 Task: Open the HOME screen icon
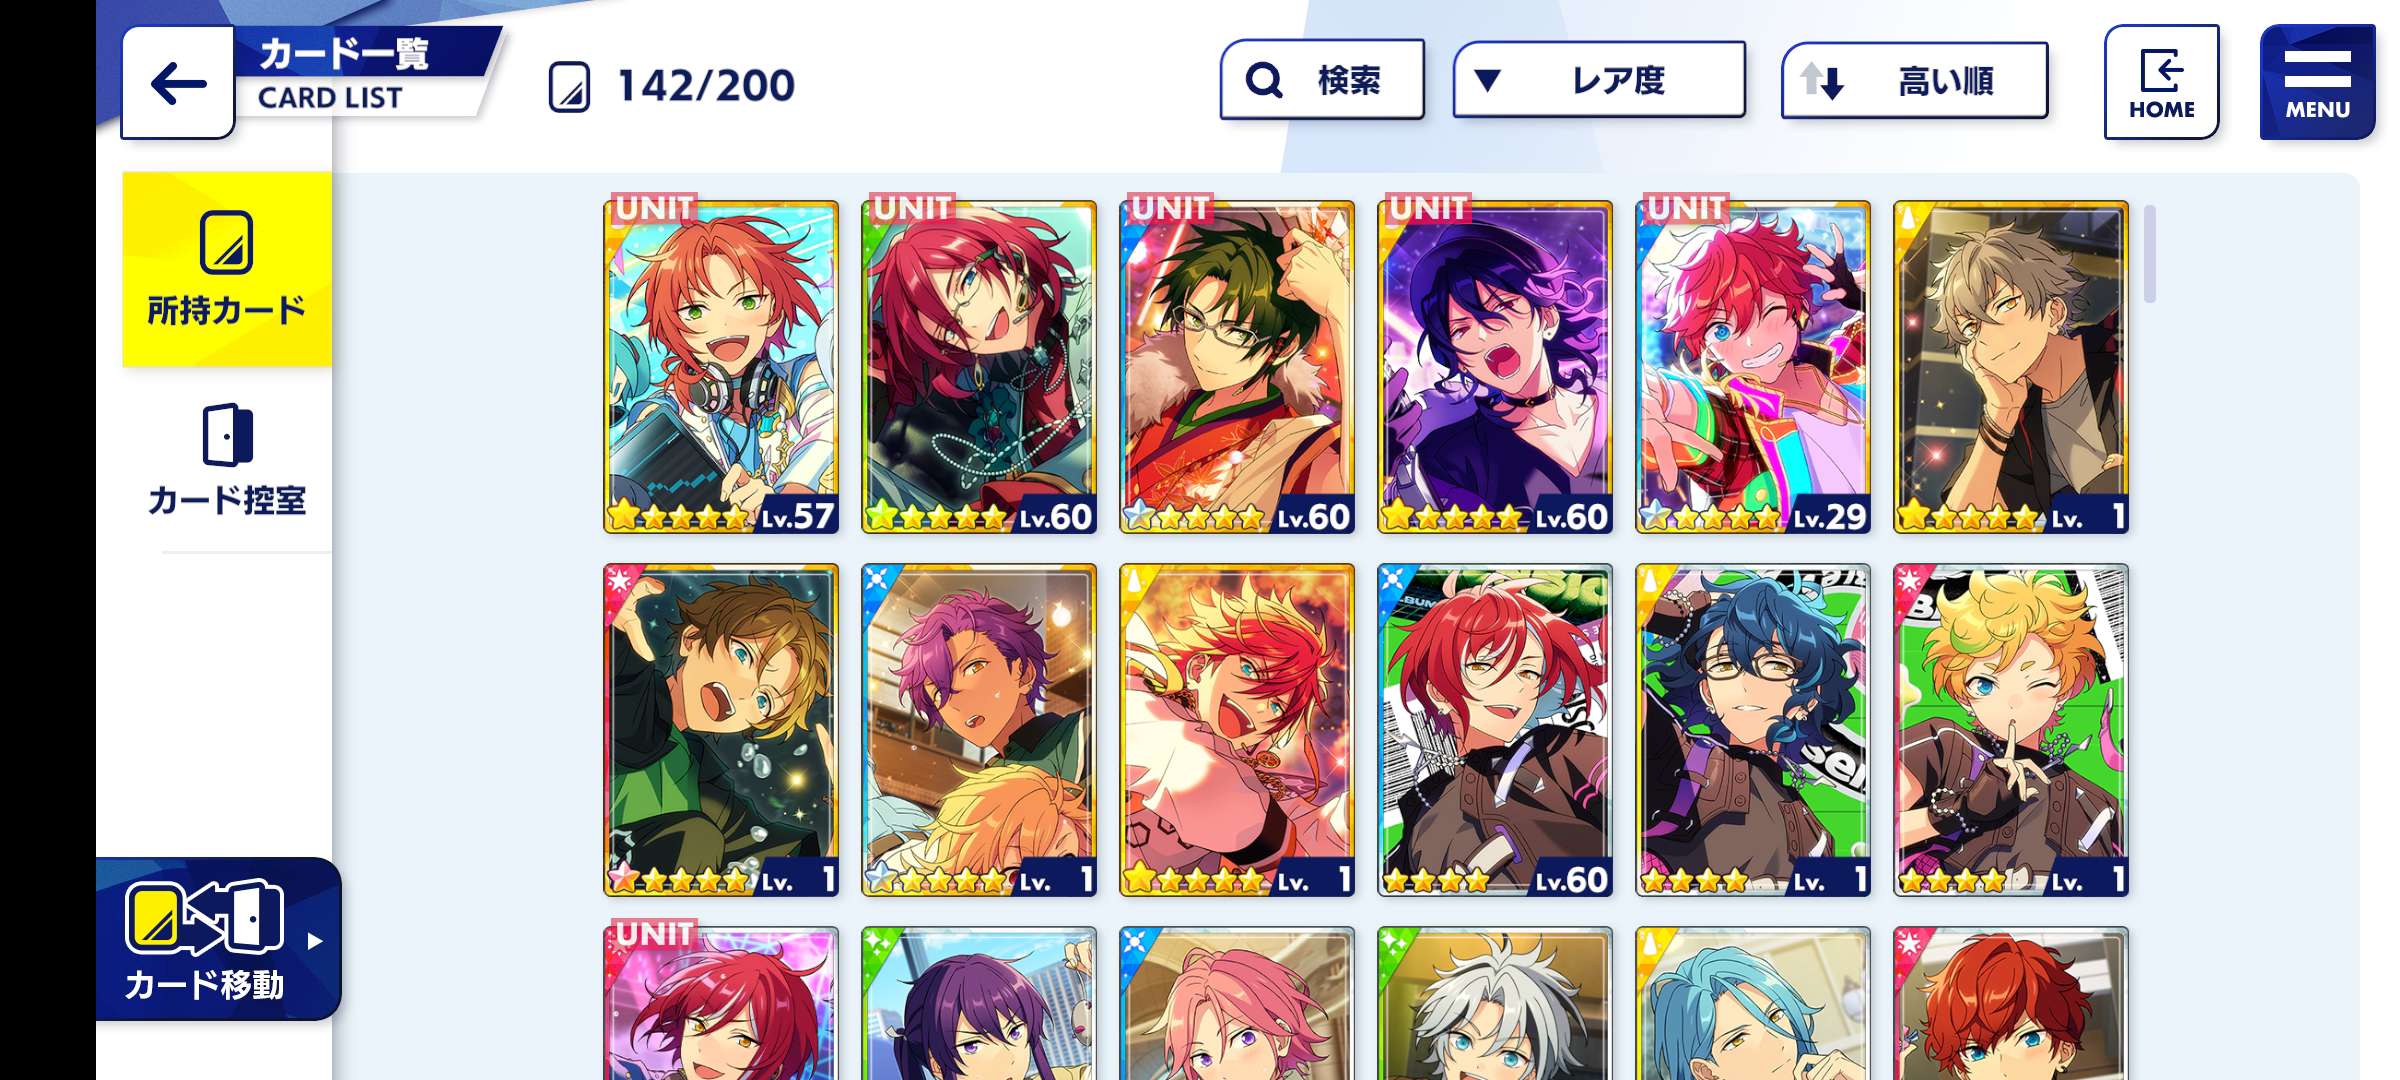click(2161, 82)
